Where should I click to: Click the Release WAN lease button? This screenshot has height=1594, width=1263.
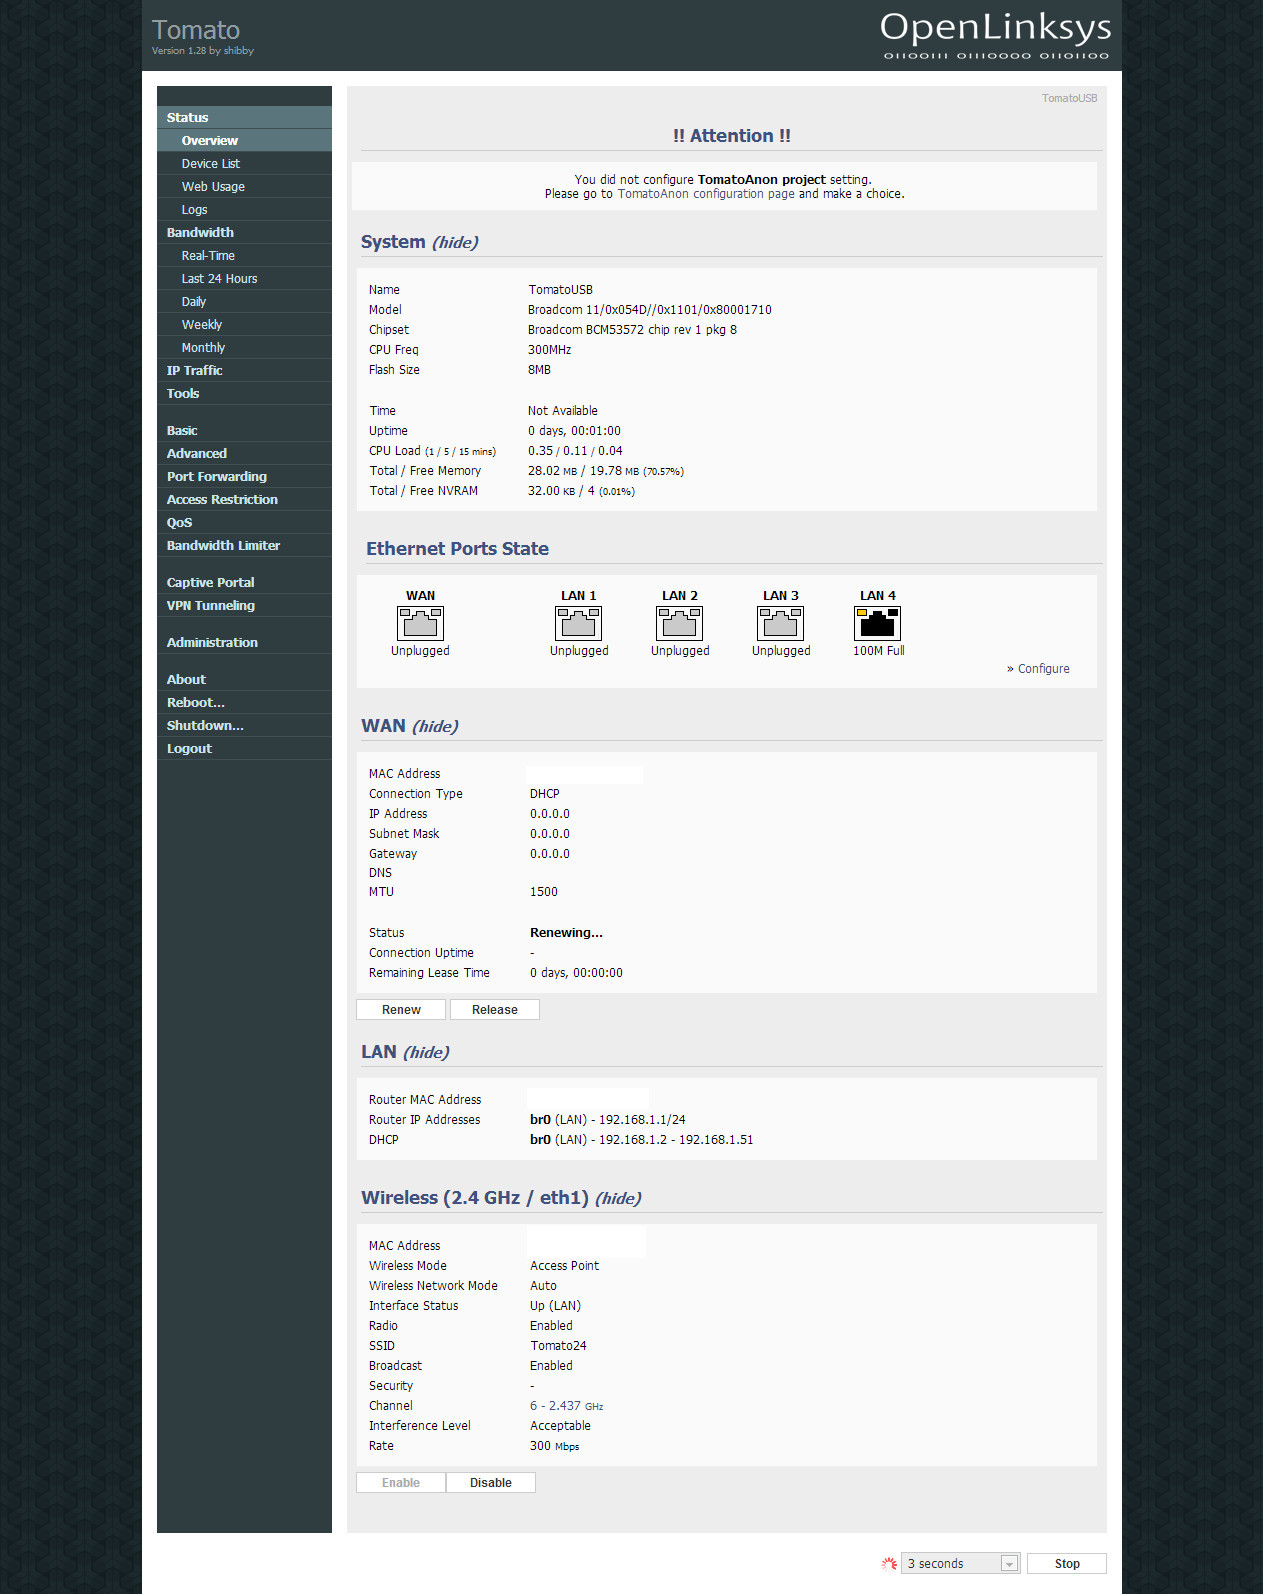pyautogui.click(x=495, y=1010)
